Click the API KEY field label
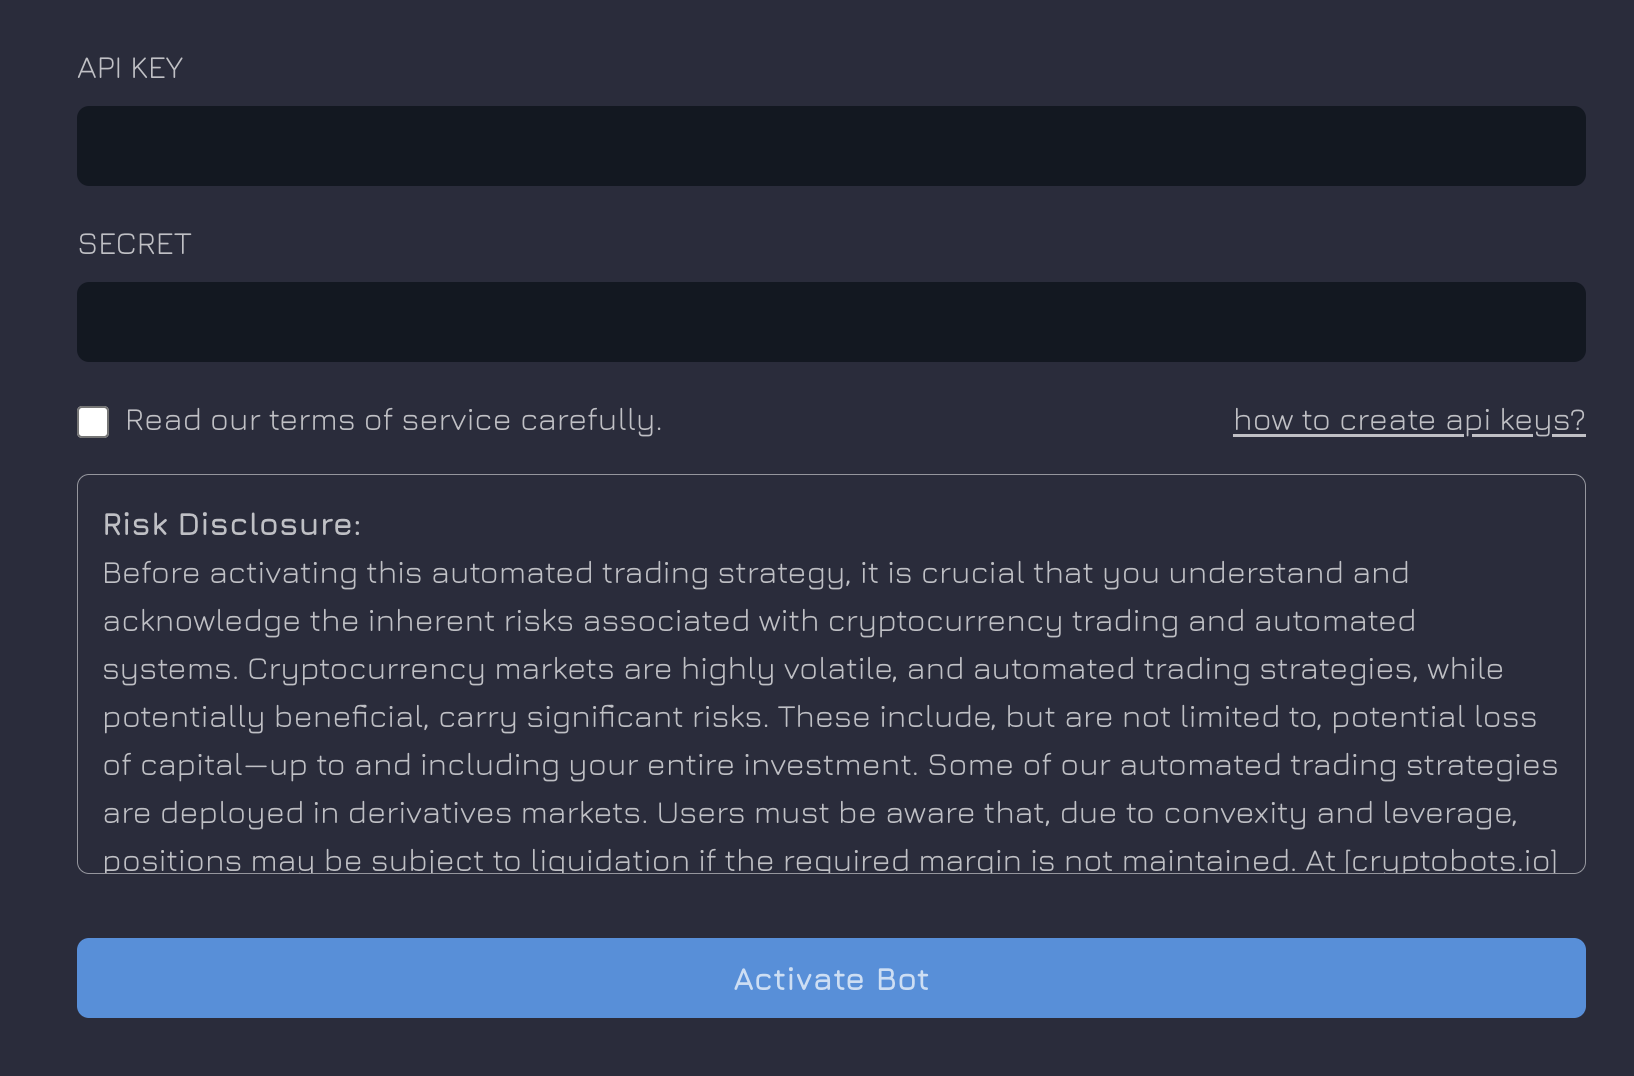The image size is (1634, 1076). (130, 68)
